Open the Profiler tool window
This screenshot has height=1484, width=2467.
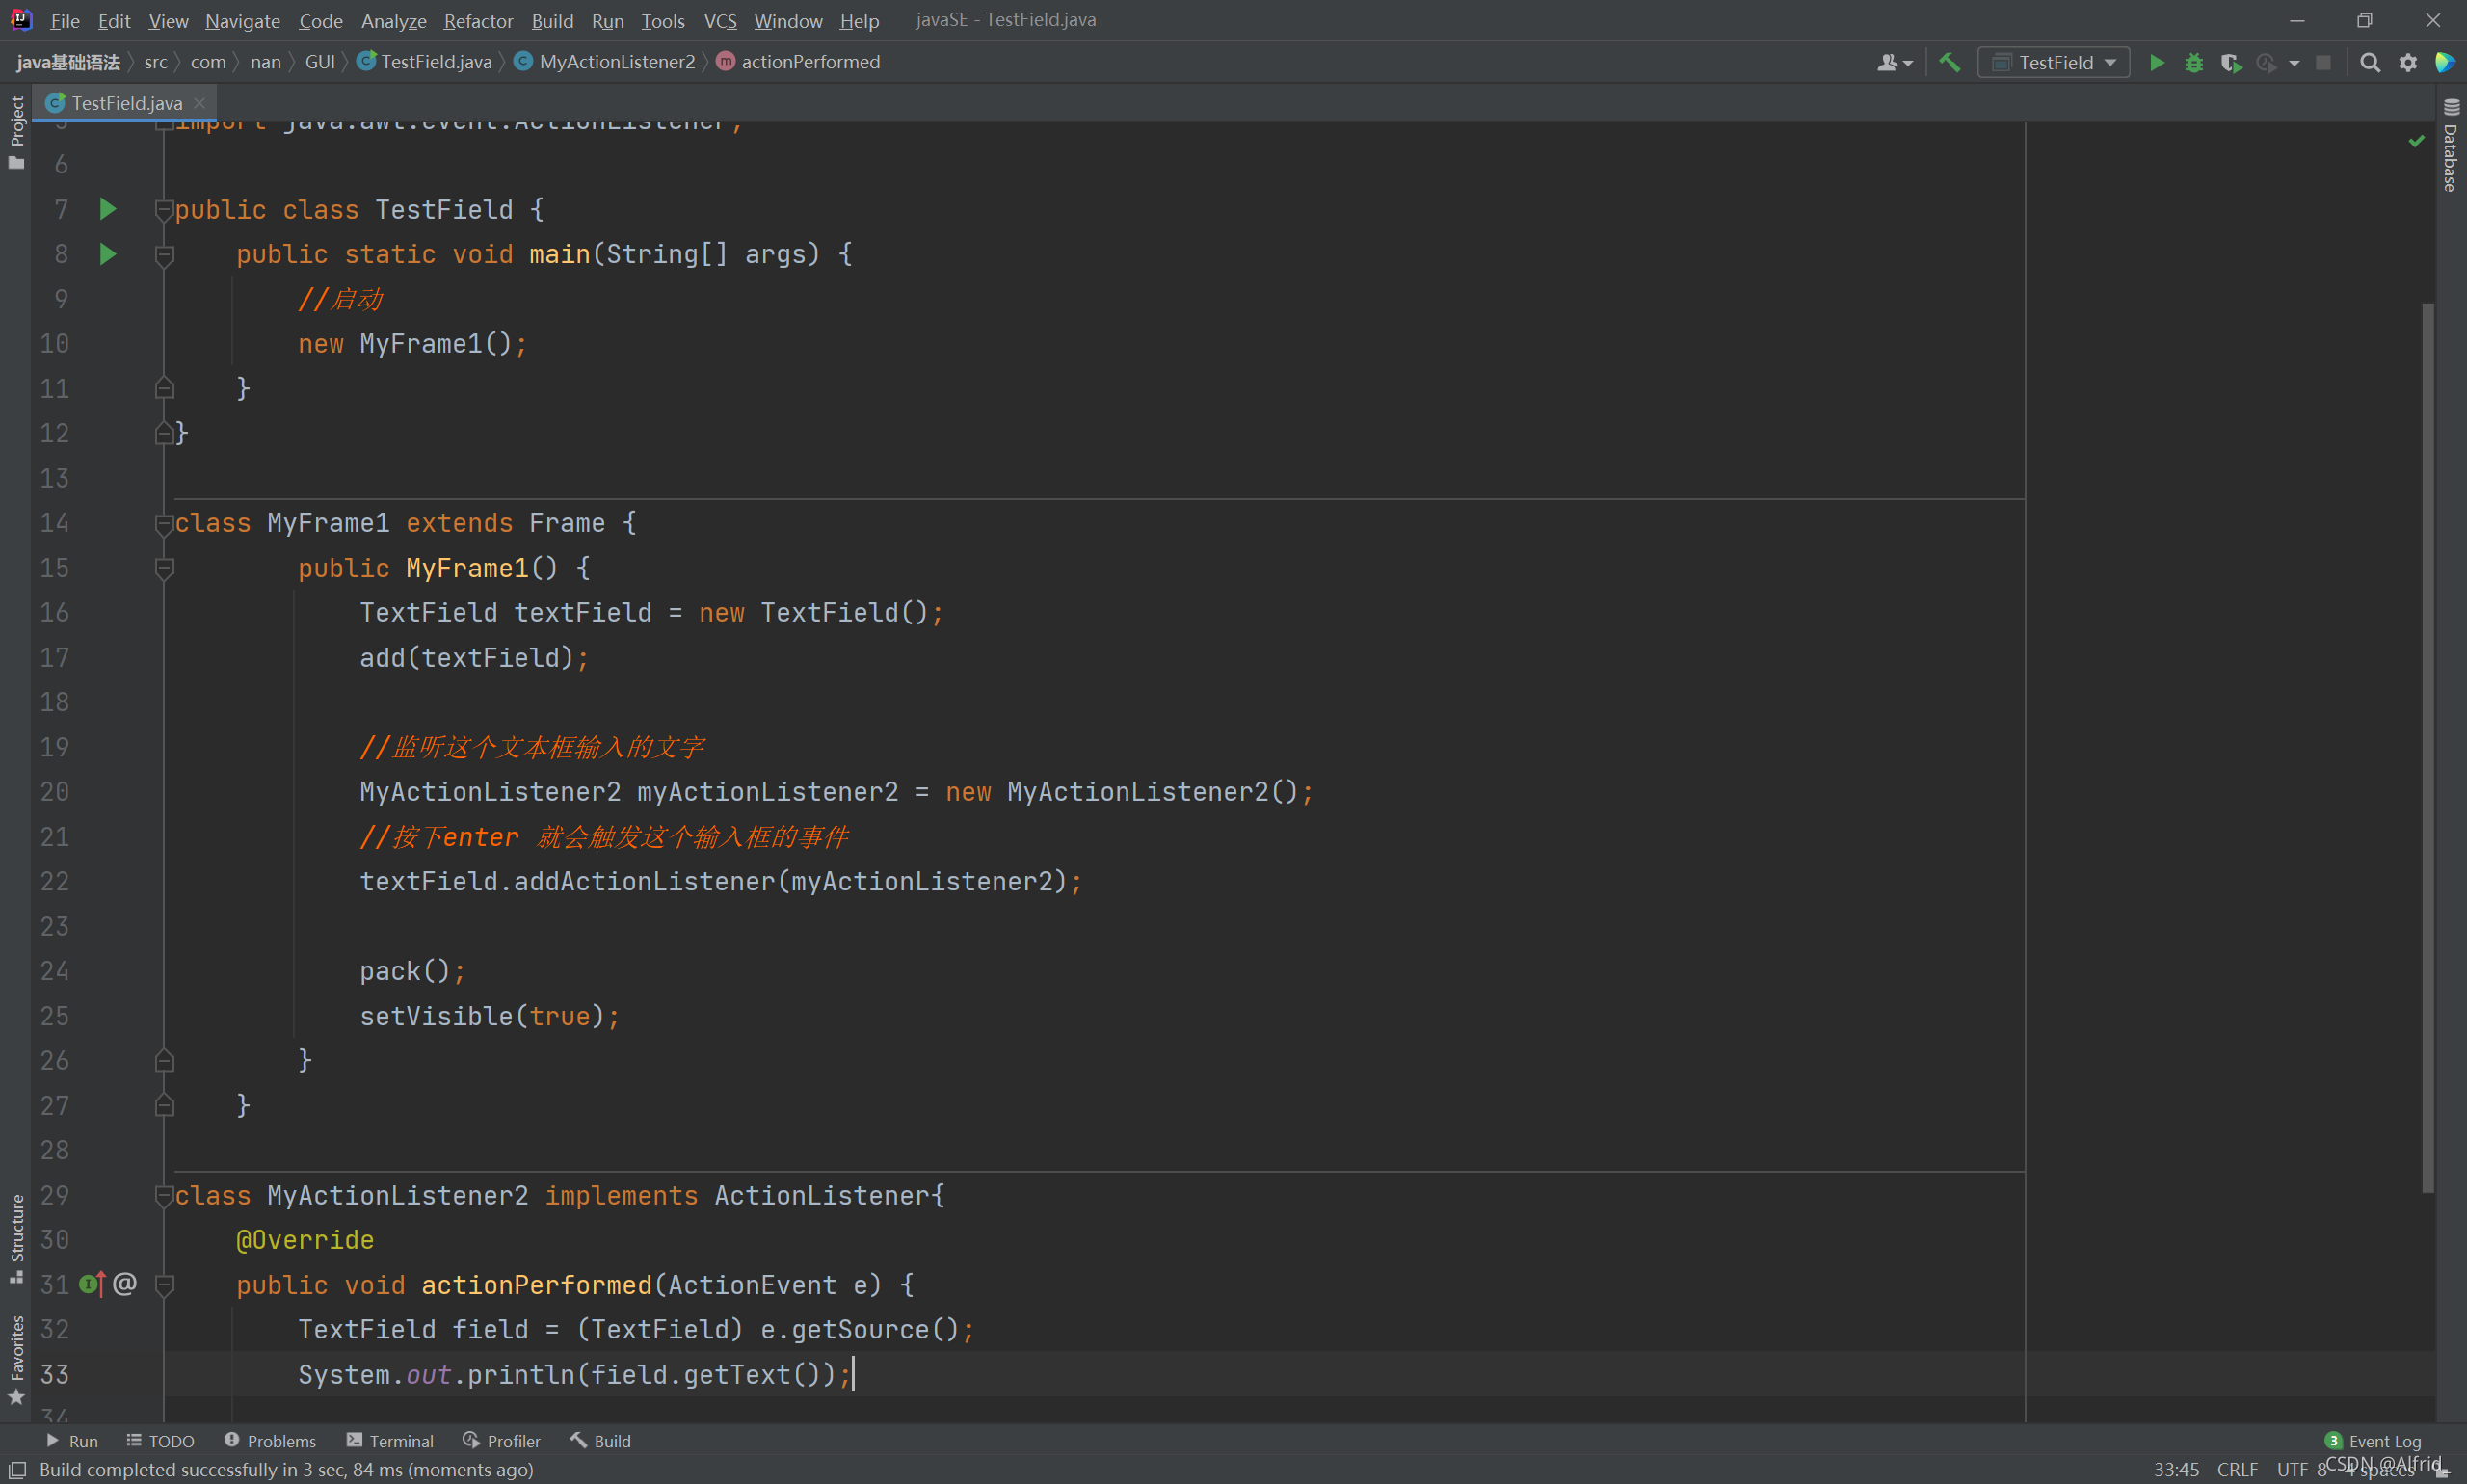[502, 1441]
